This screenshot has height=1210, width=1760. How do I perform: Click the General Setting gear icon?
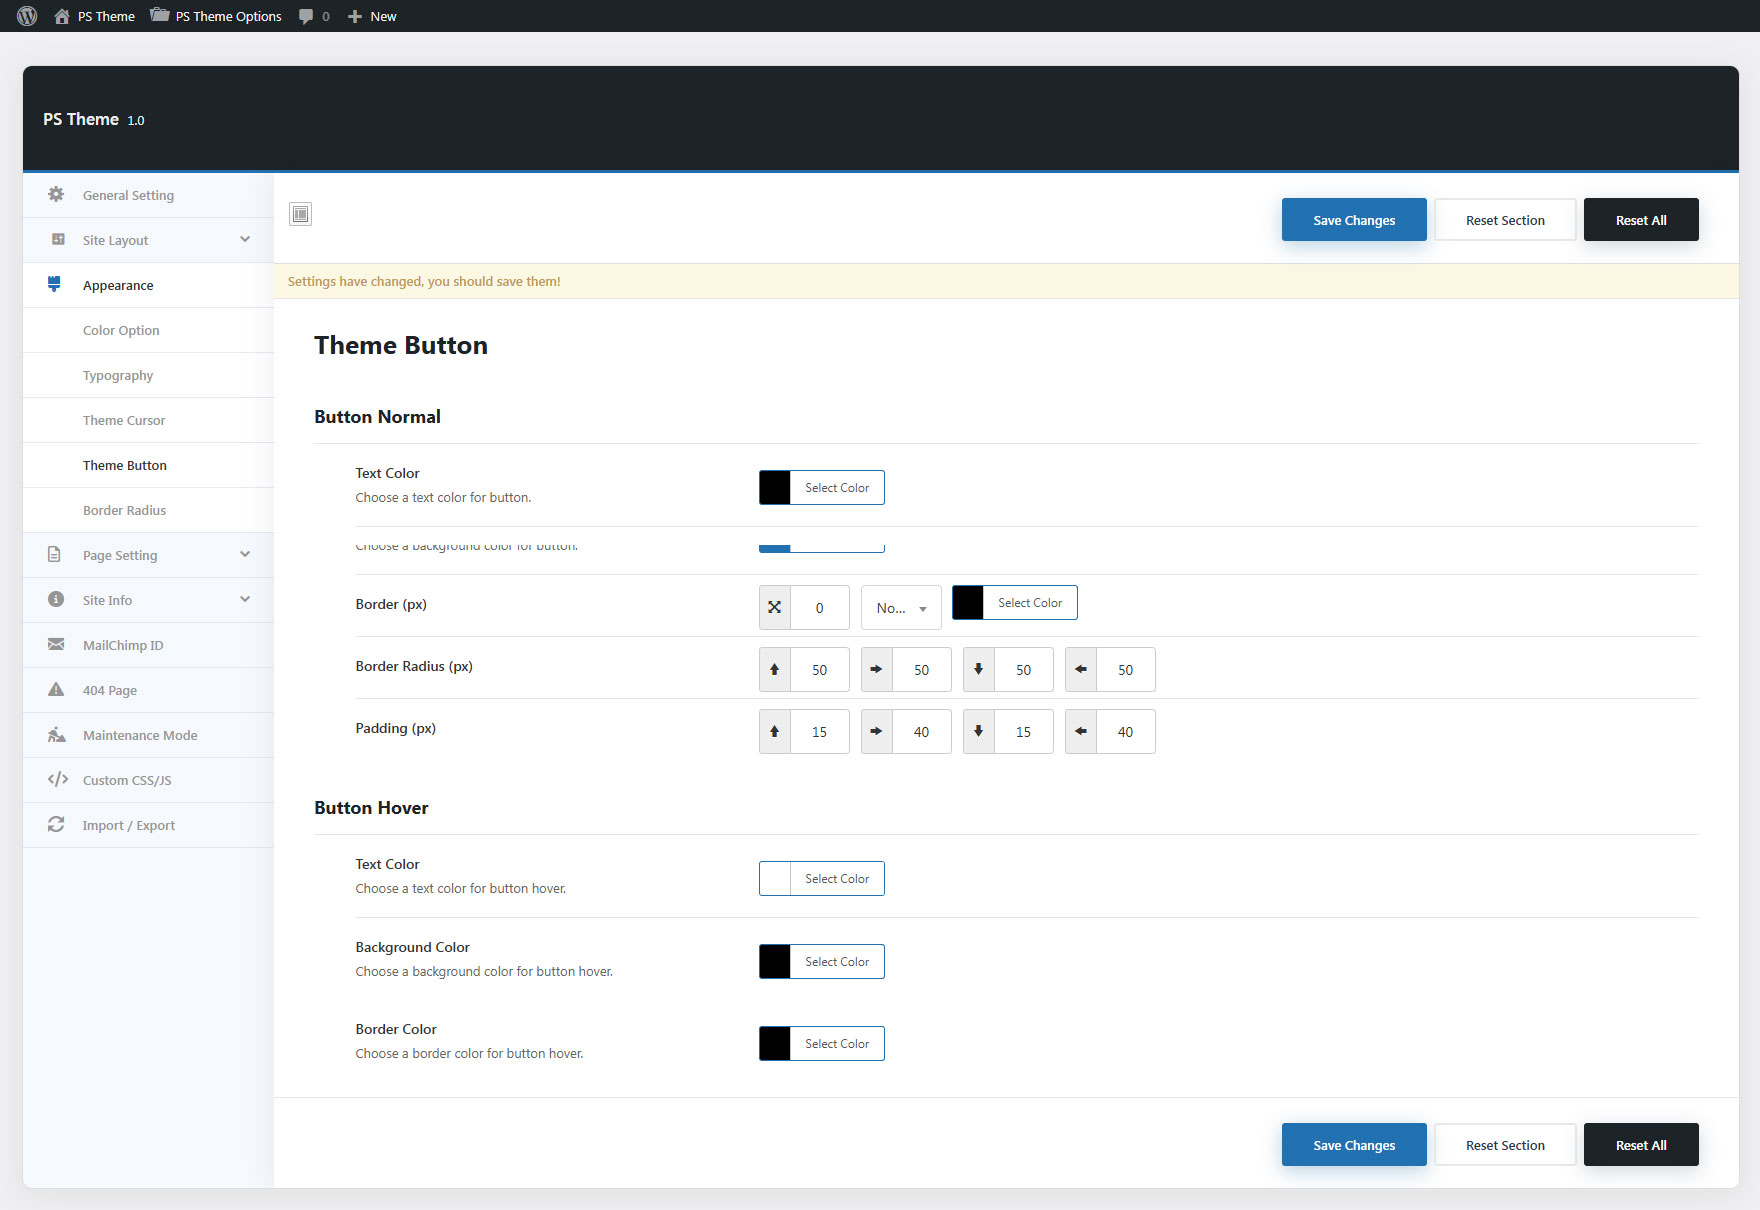(x=56, y=195)
